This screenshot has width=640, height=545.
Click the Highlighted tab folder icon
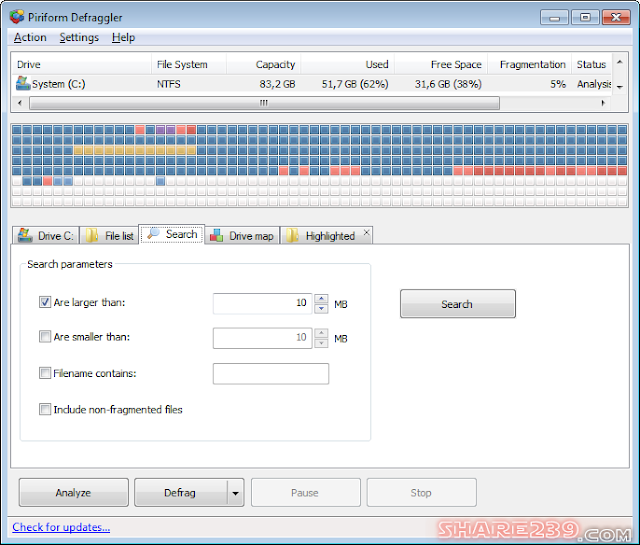point(292,236)
